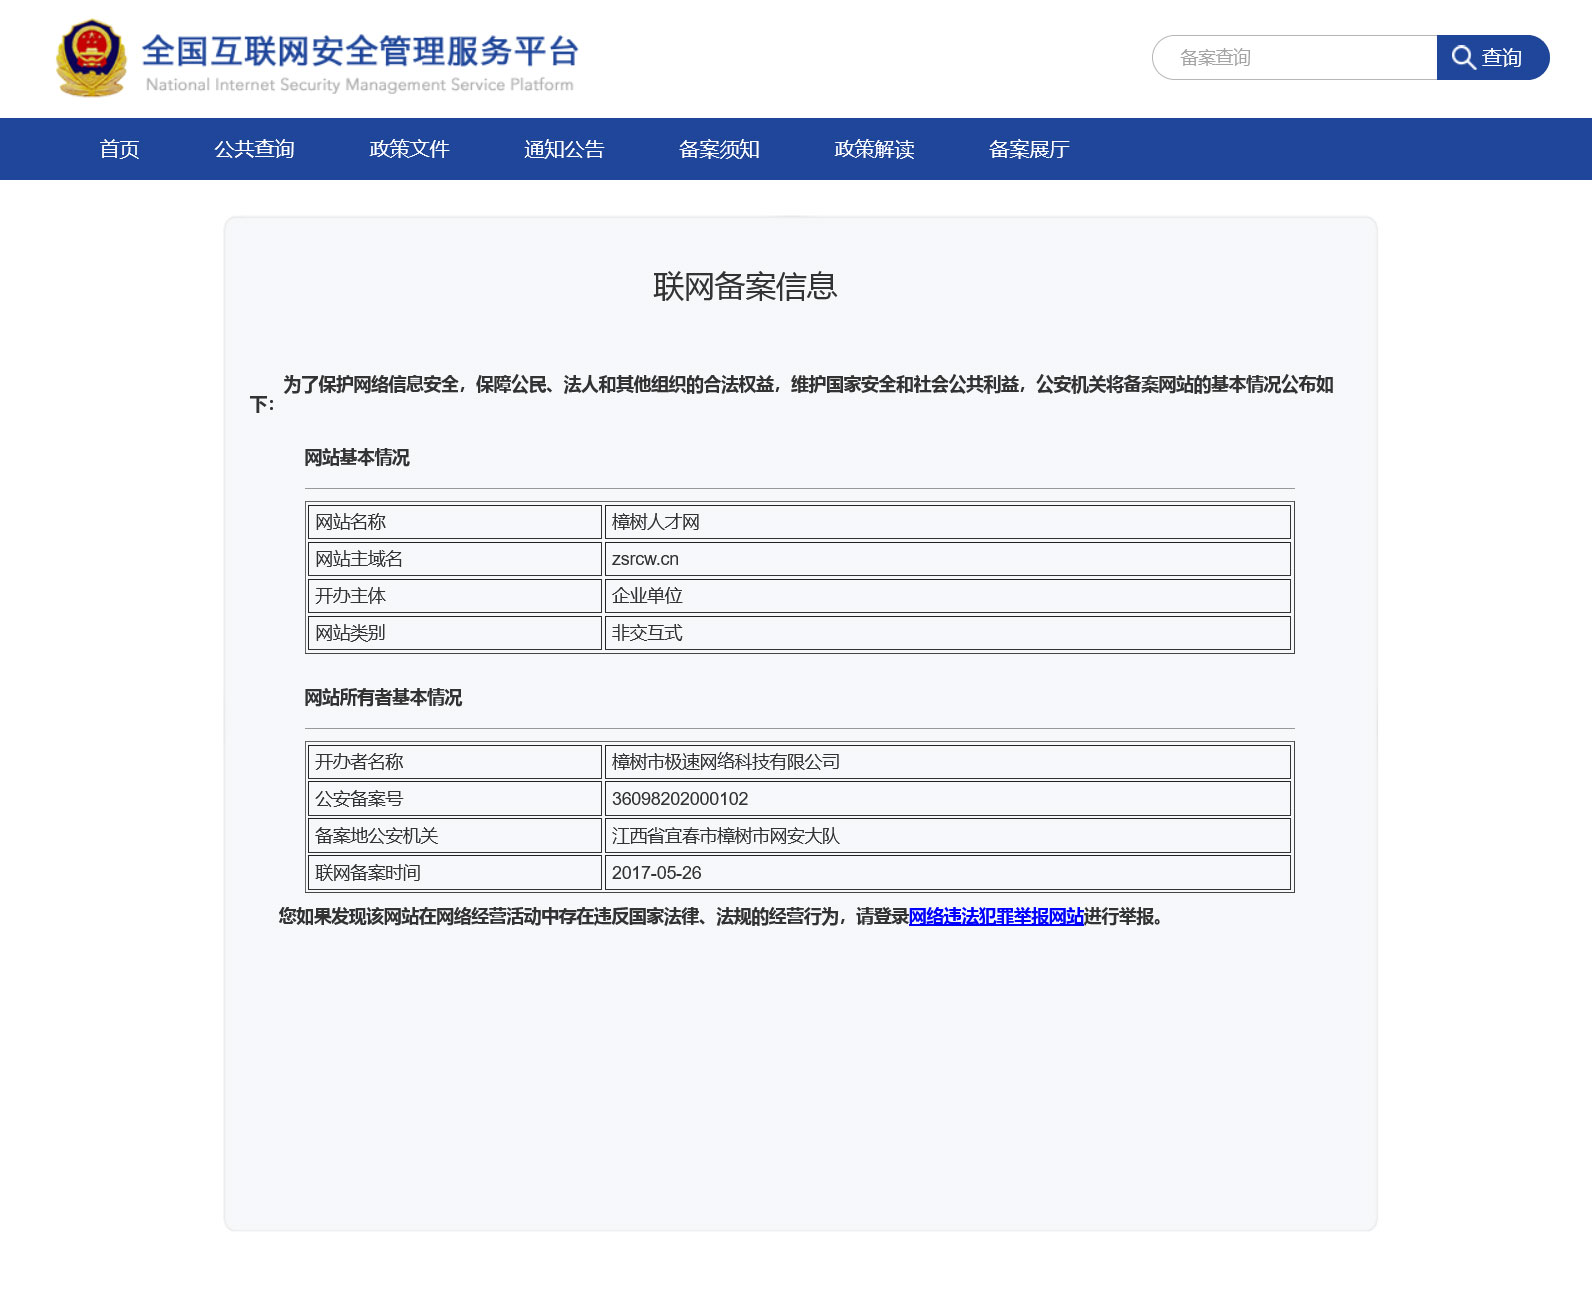Click the 联网备案时间 label cell
Viewport: 1592px width, 1302px height.
click(x=455, y=873)
